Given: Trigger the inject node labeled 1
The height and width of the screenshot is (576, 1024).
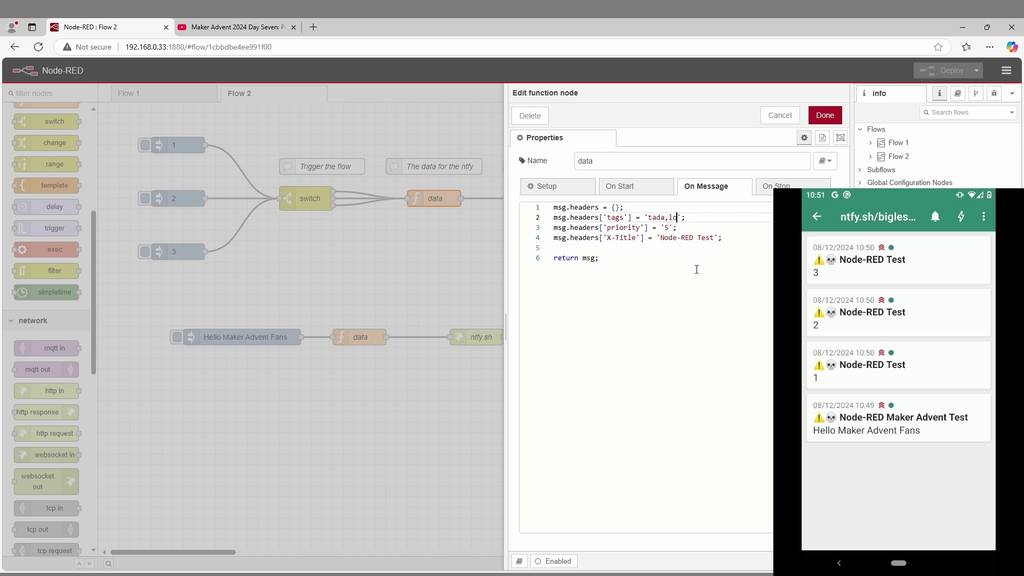Looking at the screenshot, I should click(145, 145).
